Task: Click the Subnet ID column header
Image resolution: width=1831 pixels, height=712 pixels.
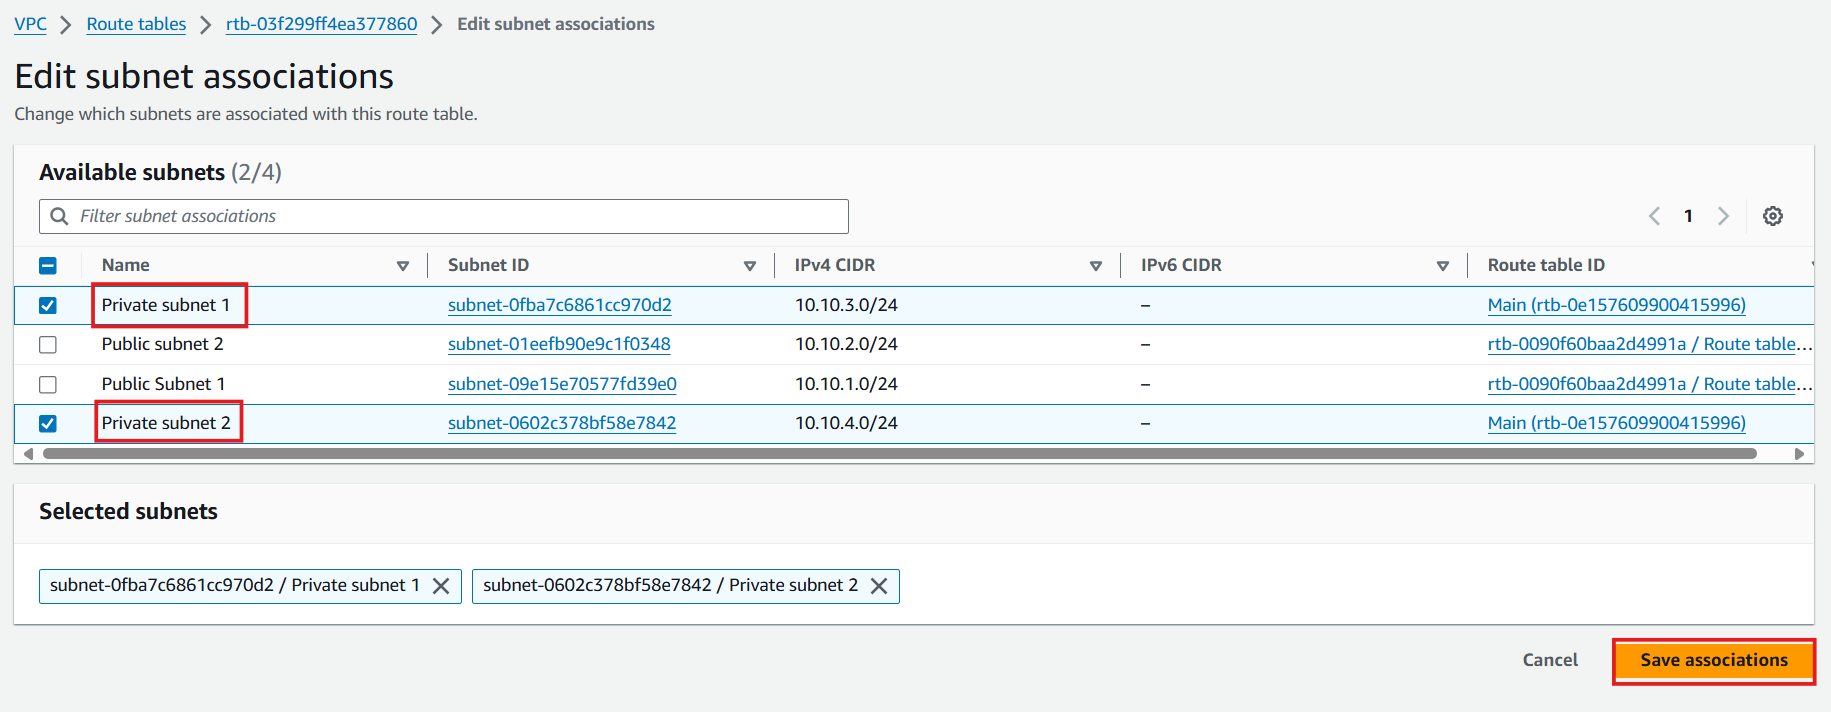Action: [488, 265]
